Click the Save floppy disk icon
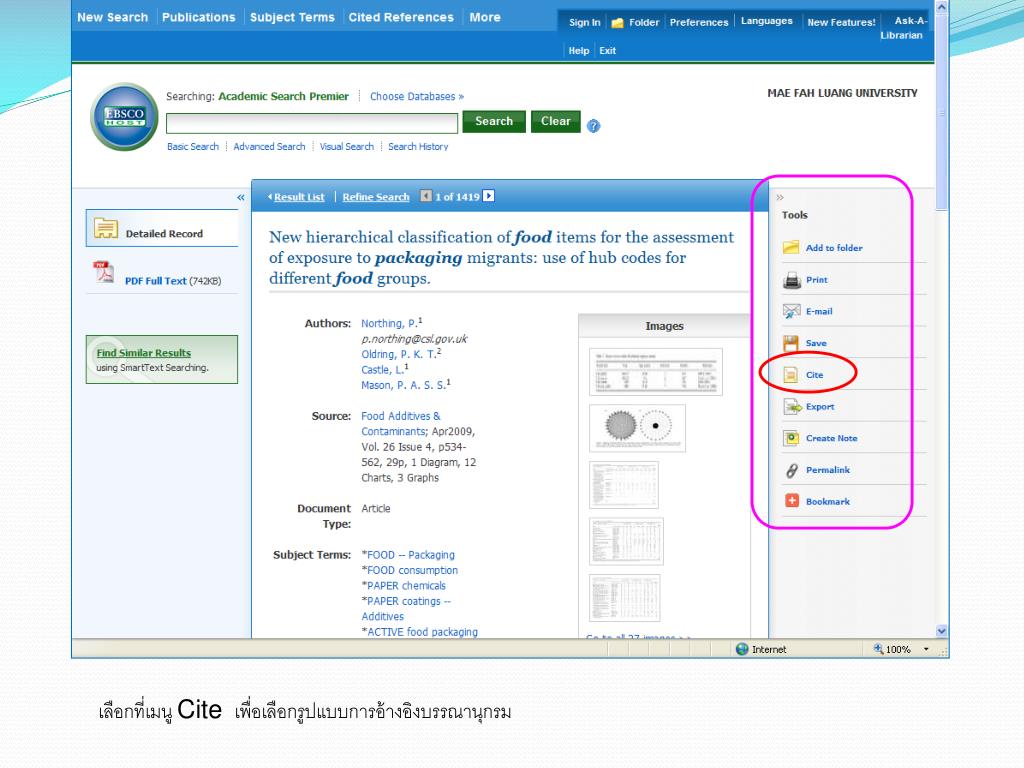 [x=791, y=343]
